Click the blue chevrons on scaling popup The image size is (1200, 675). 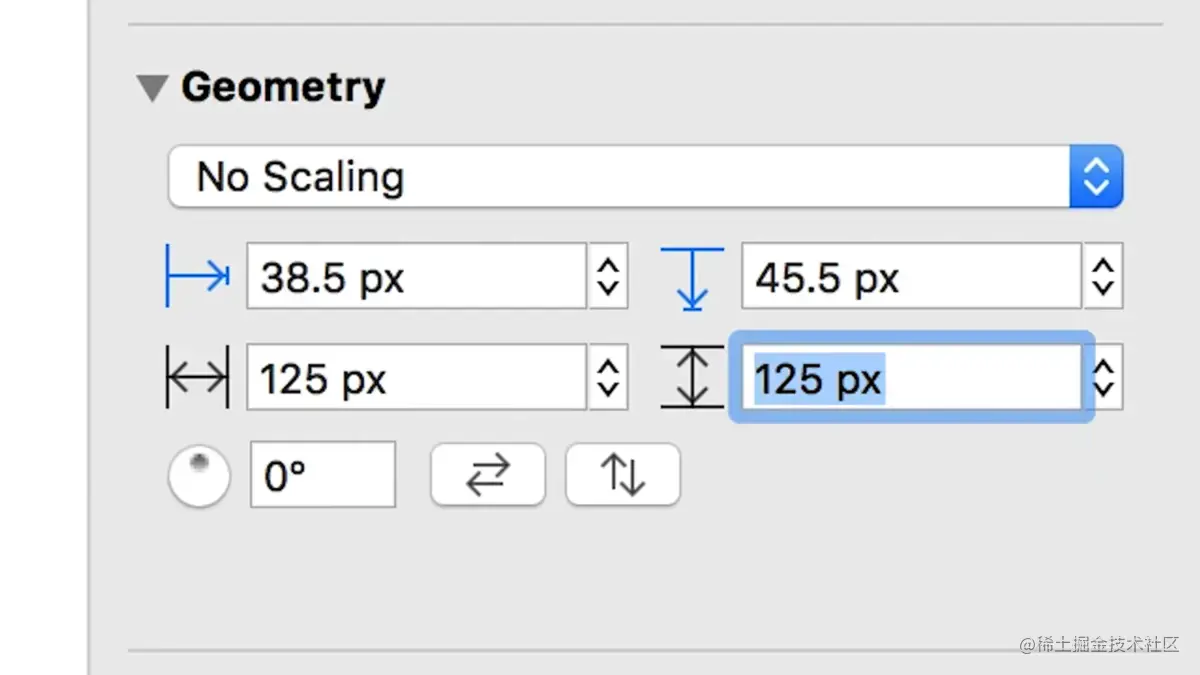coord(1096,177)
